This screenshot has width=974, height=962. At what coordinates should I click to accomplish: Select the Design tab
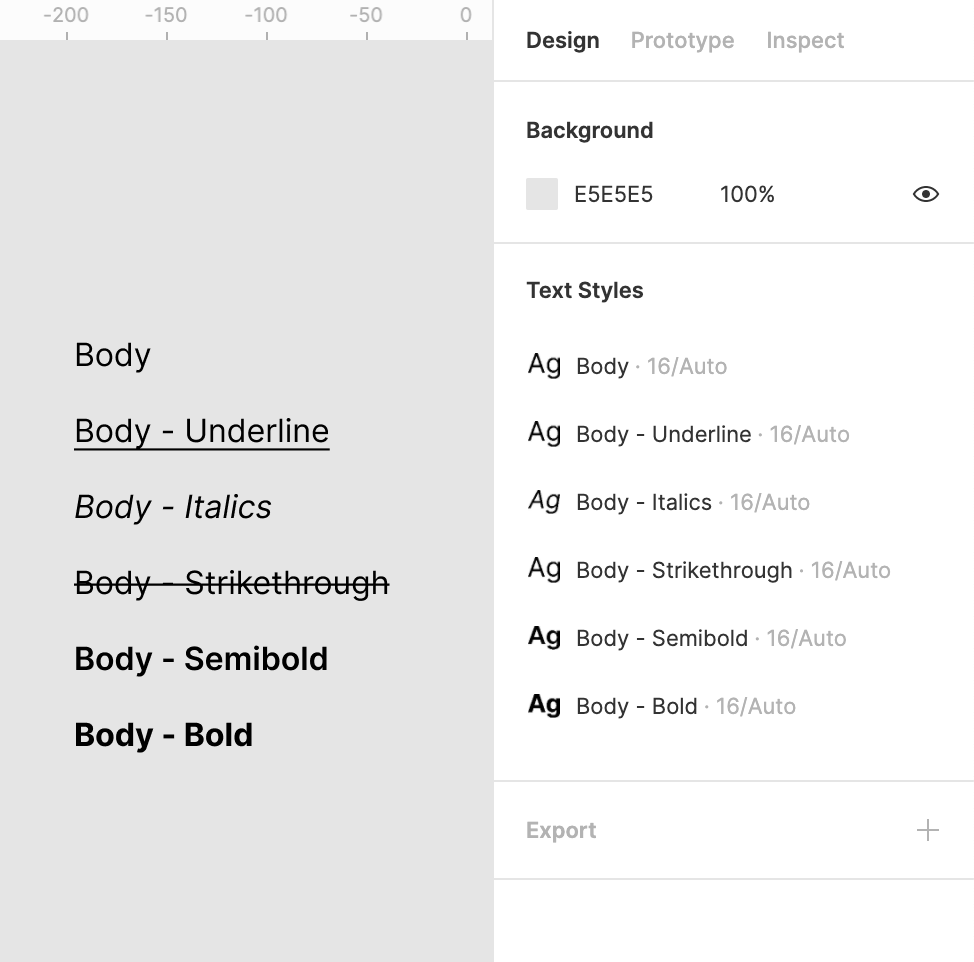point(563,41)
